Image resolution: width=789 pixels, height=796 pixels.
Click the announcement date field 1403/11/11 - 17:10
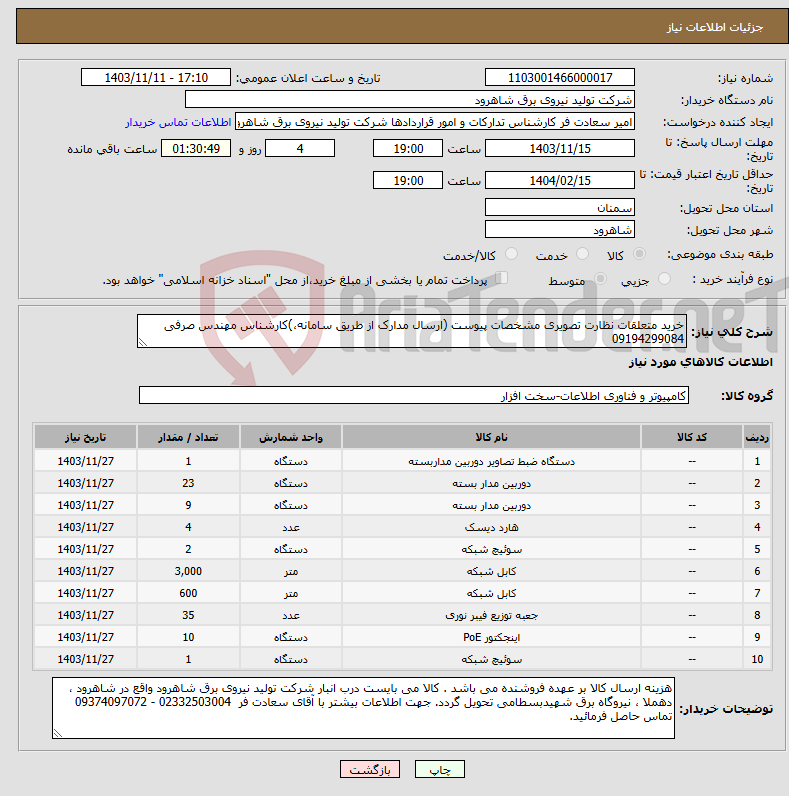point(156,78)
